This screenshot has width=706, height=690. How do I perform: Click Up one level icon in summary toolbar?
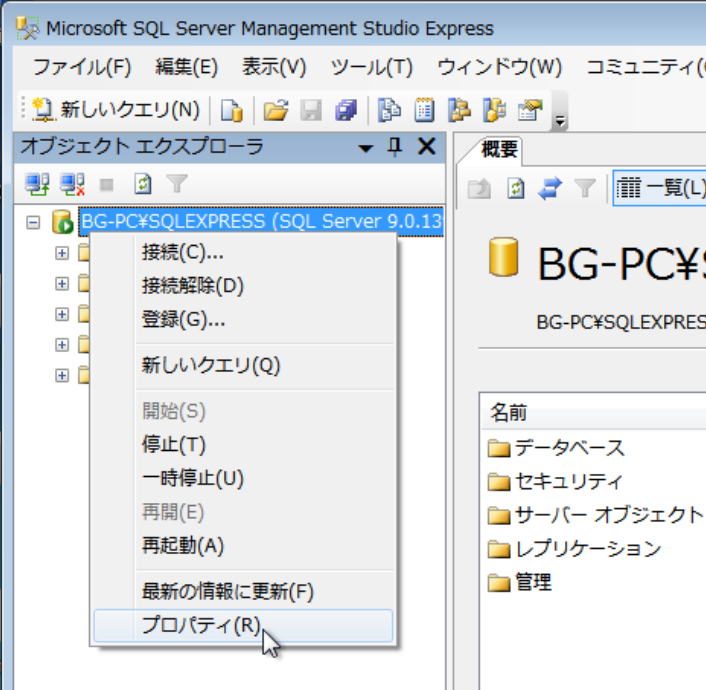point(479,188)
